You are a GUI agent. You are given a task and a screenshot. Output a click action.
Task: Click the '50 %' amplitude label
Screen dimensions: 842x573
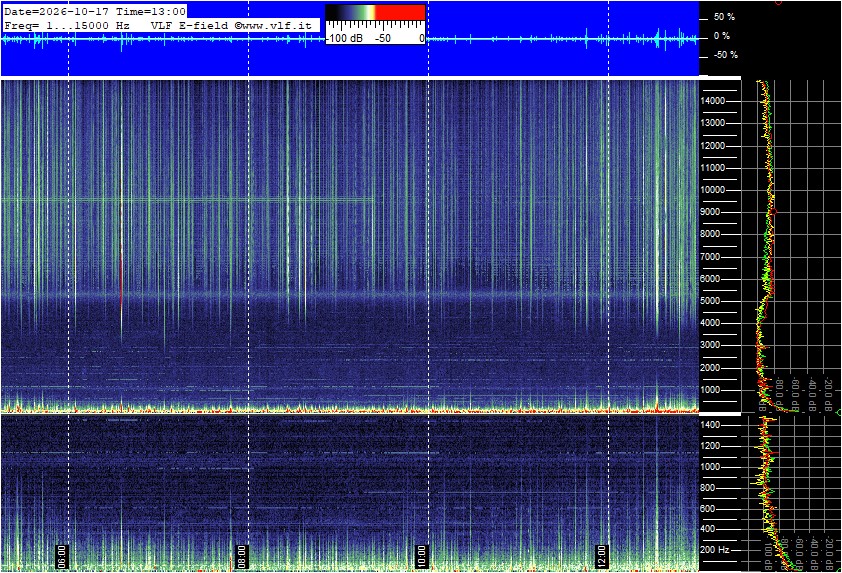coord(724,17)
